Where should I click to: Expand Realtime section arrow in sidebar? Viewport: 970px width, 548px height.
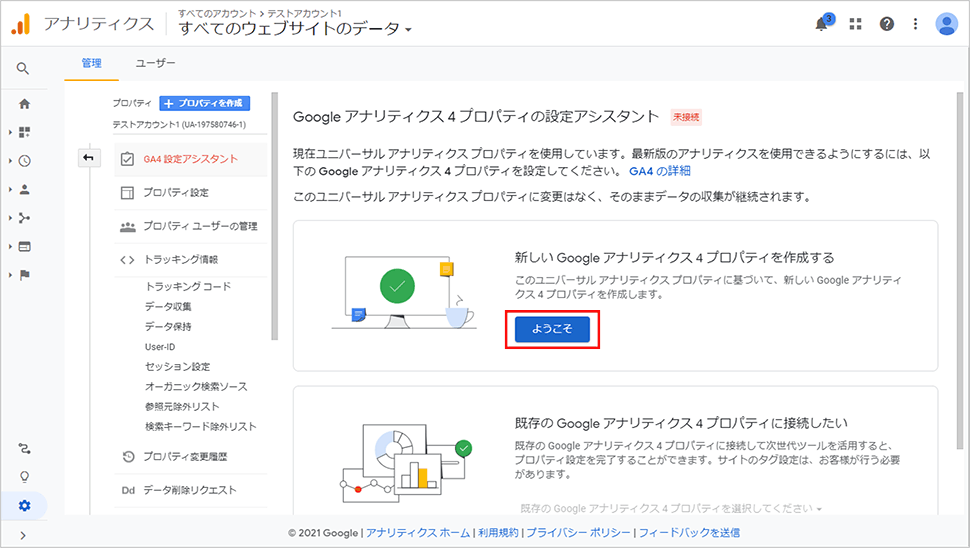click(11, 161)
